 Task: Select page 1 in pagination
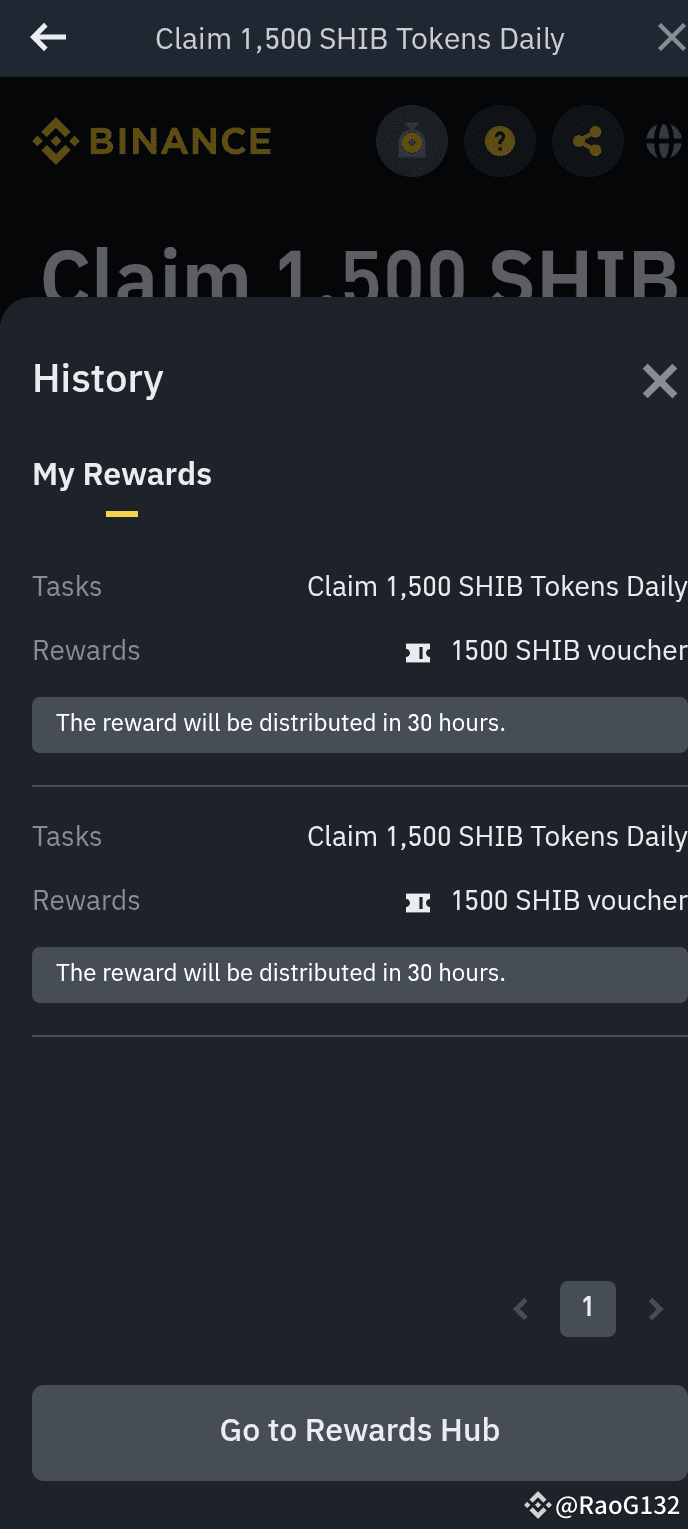587,1309
